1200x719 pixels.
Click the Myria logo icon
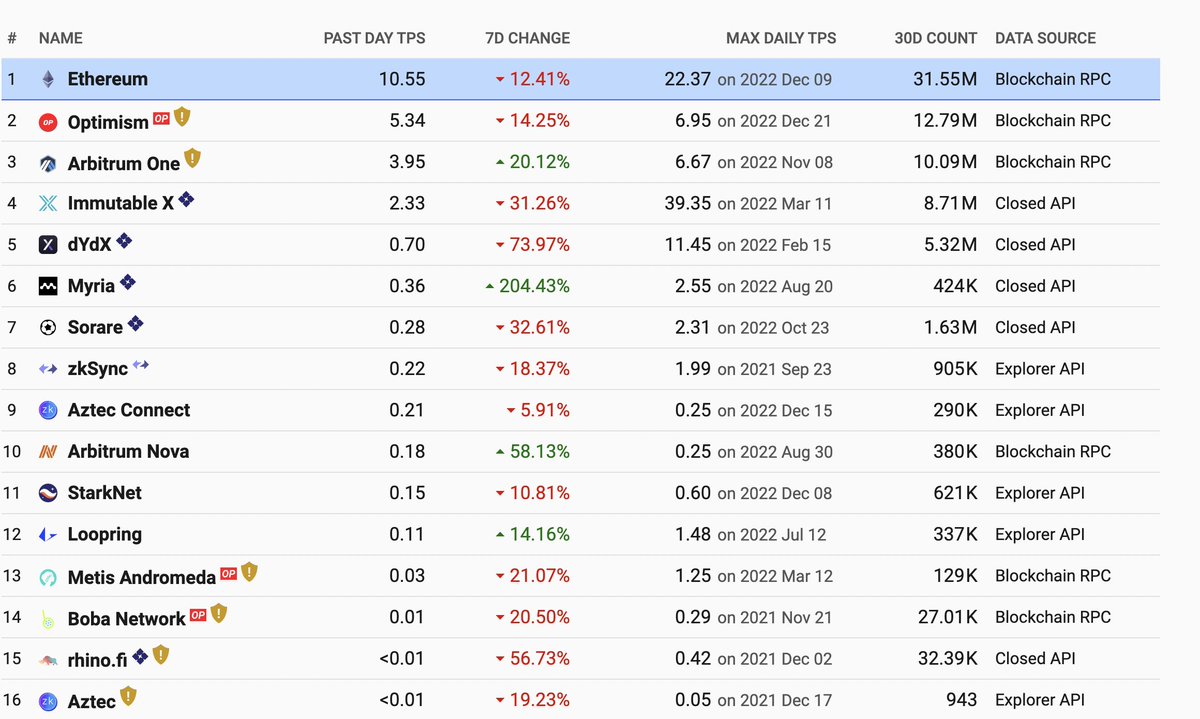click(x=48, y=287)
